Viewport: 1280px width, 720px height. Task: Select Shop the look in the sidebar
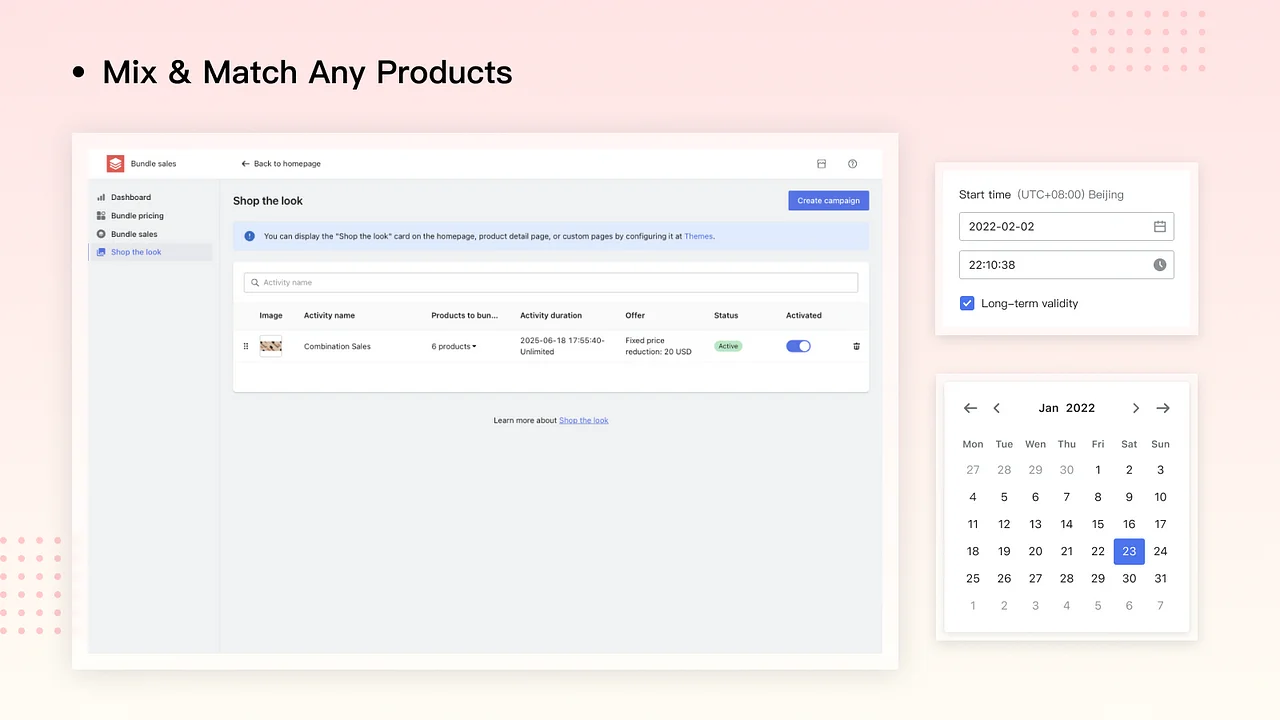(136, 252)
